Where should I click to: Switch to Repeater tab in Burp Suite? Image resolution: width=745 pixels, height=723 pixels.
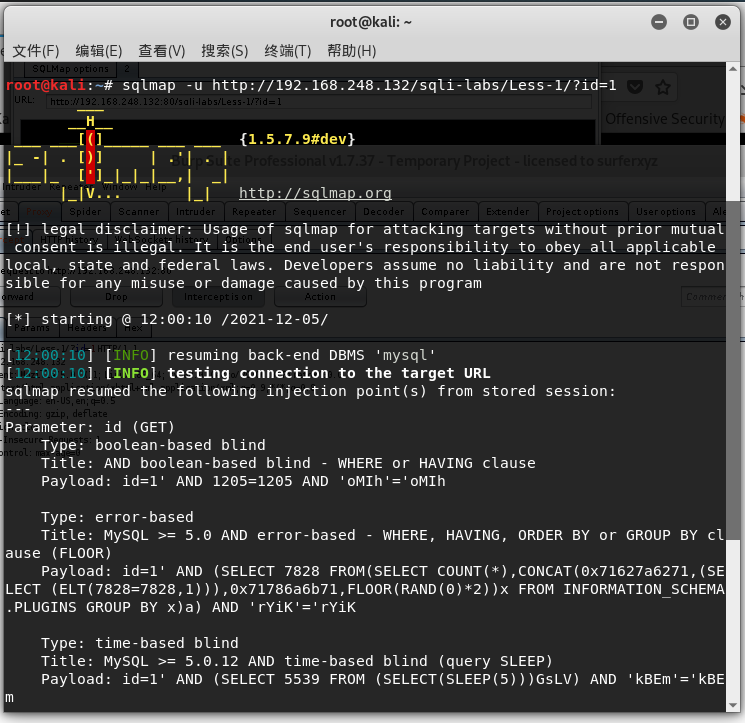coord(254,211)
